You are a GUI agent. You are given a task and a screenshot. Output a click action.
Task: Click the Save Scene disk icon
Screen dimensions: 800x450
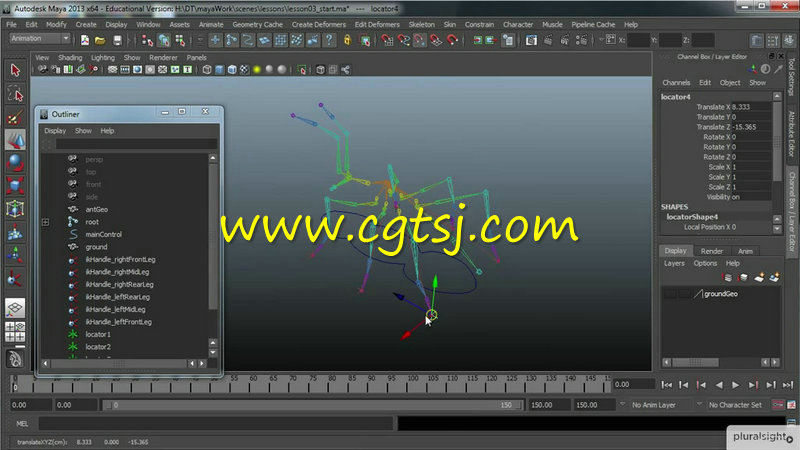[x=117, y=40]
